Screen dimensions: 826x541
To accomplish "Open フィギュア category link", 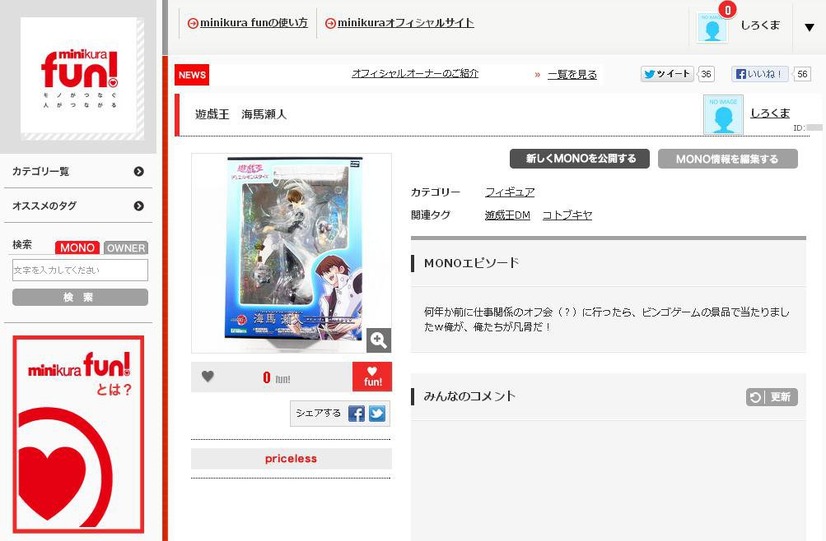I will pos(509,192).
